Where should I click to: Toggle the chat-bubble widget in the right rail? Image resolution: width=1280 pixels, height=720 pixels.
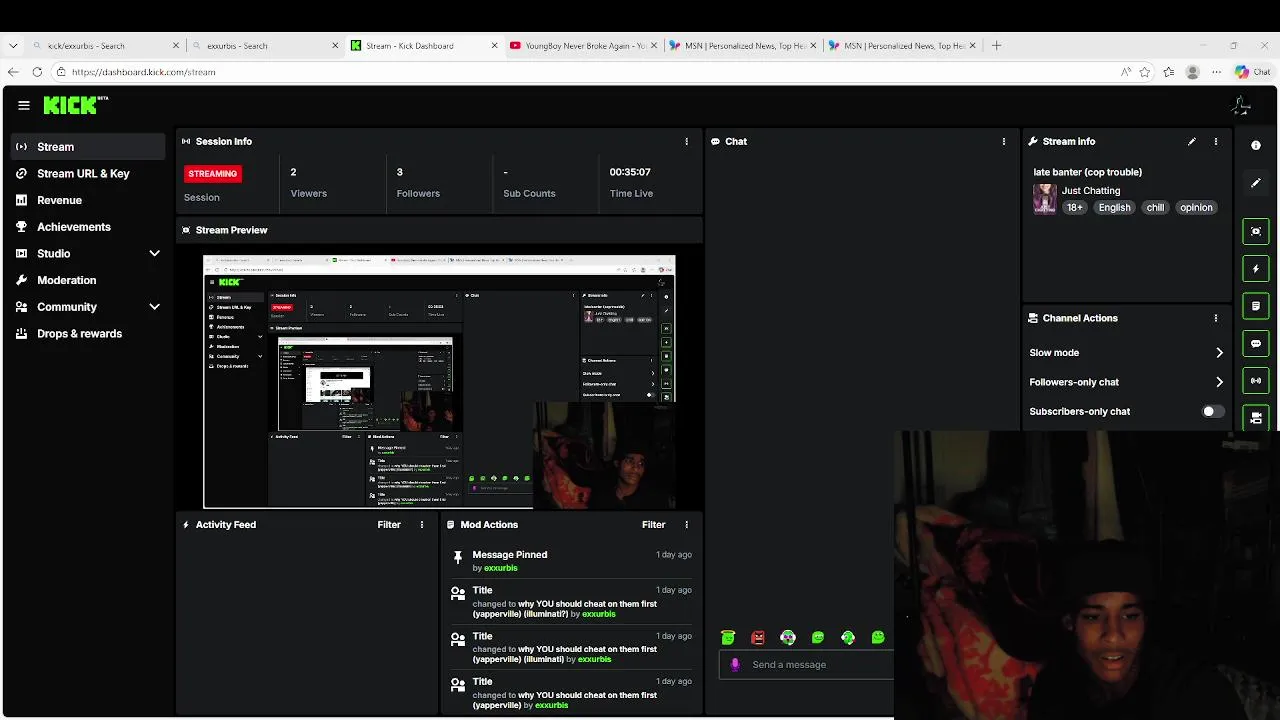tap(1256, 343)
